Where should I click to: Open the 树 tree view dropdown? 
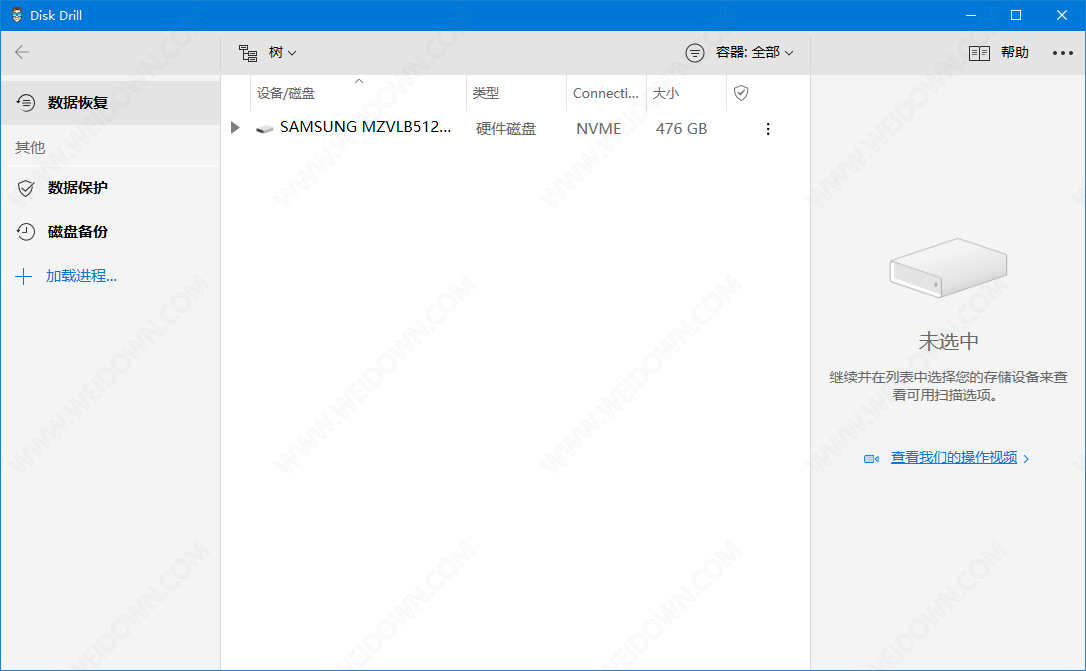coord(283,53)
